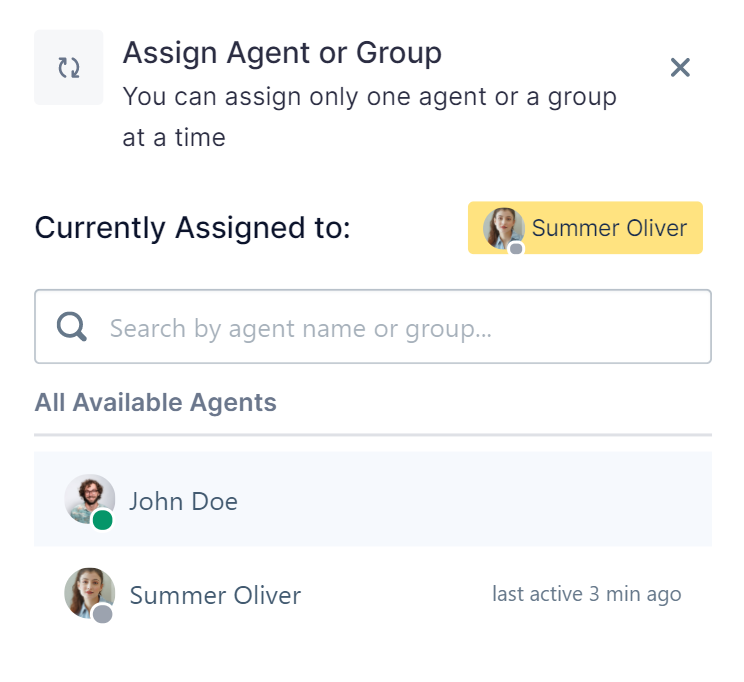Viewport: 744px width, 682px height.
Task: Click the reassign arrows icon in header
Action: (69, 67)
